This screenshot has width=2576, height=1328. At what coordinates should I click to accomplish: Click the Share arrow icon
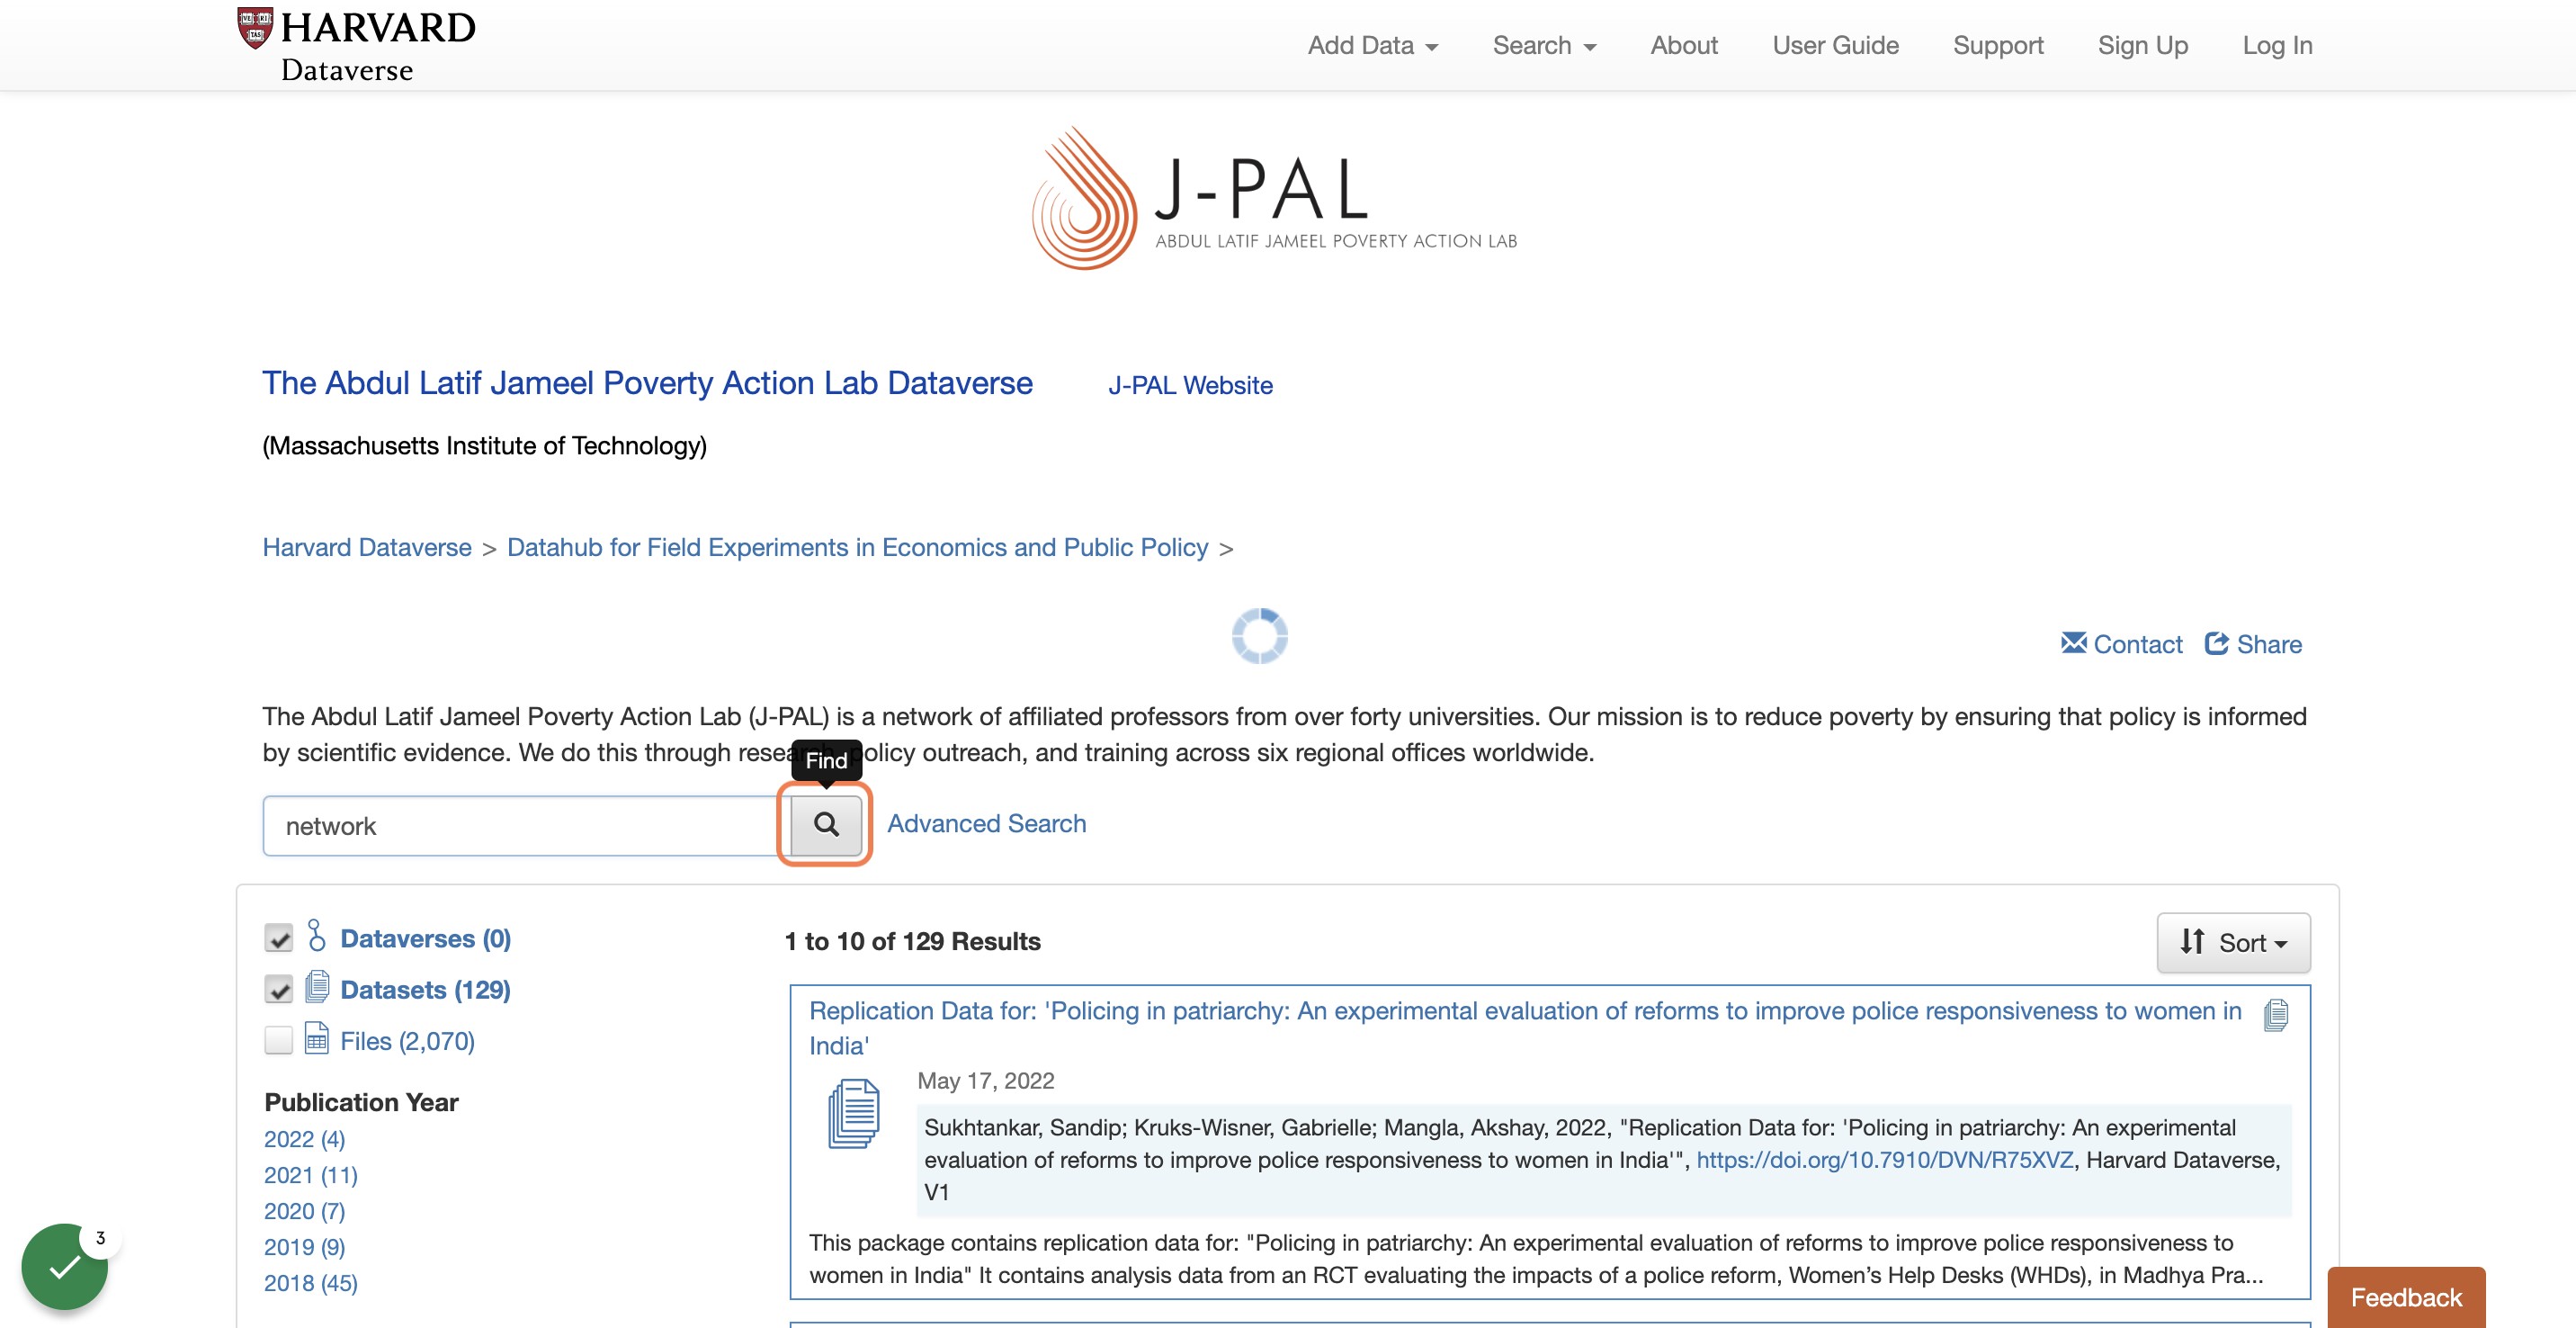2216,643
